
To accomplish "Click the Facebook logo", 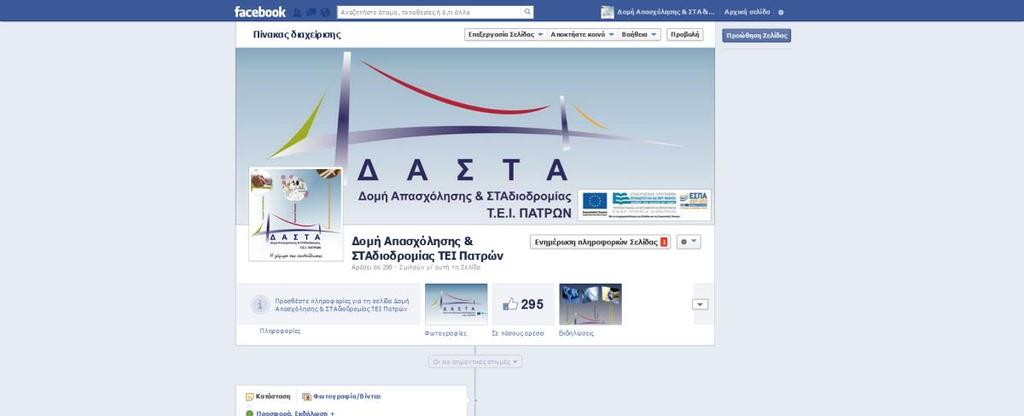I will (260, 12).
